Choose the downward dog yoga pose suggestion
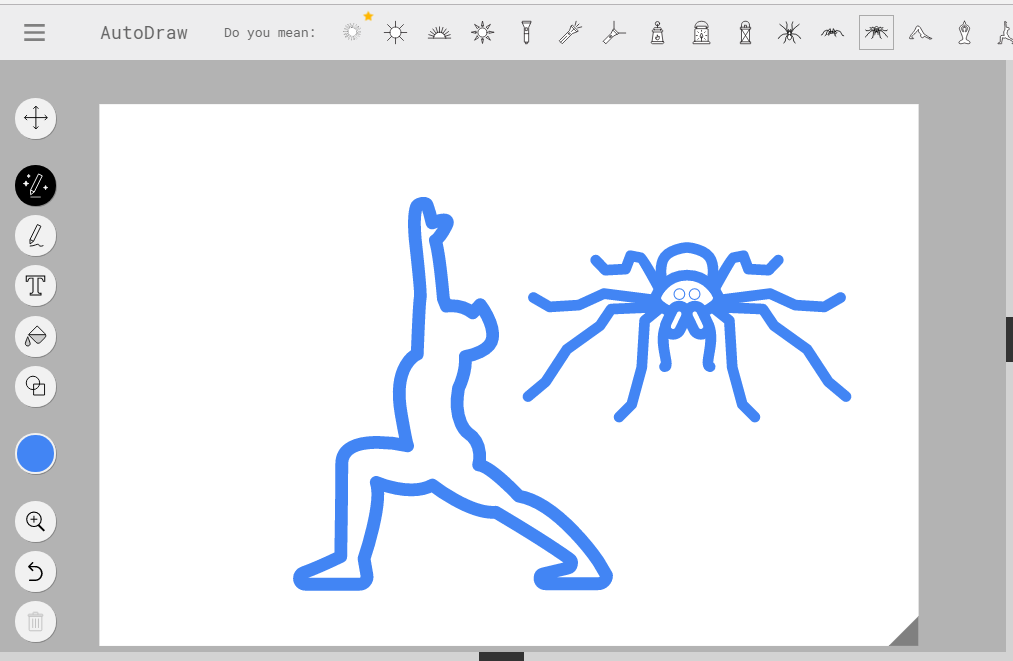The height and width of the screenshot is (661, 1013). [x=920, y=31]
